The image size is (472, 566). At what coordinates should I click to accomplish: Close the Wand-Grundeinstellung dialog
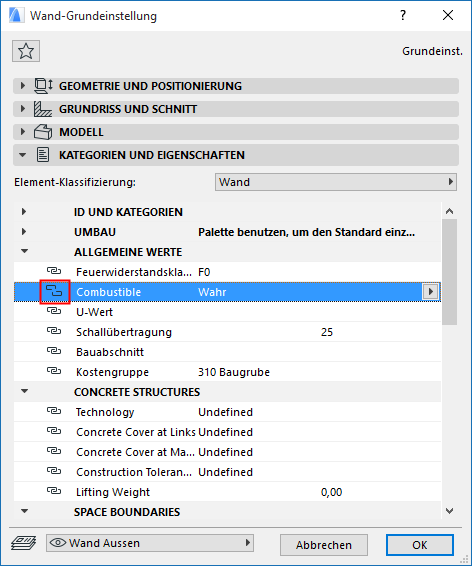coord(448,16)
